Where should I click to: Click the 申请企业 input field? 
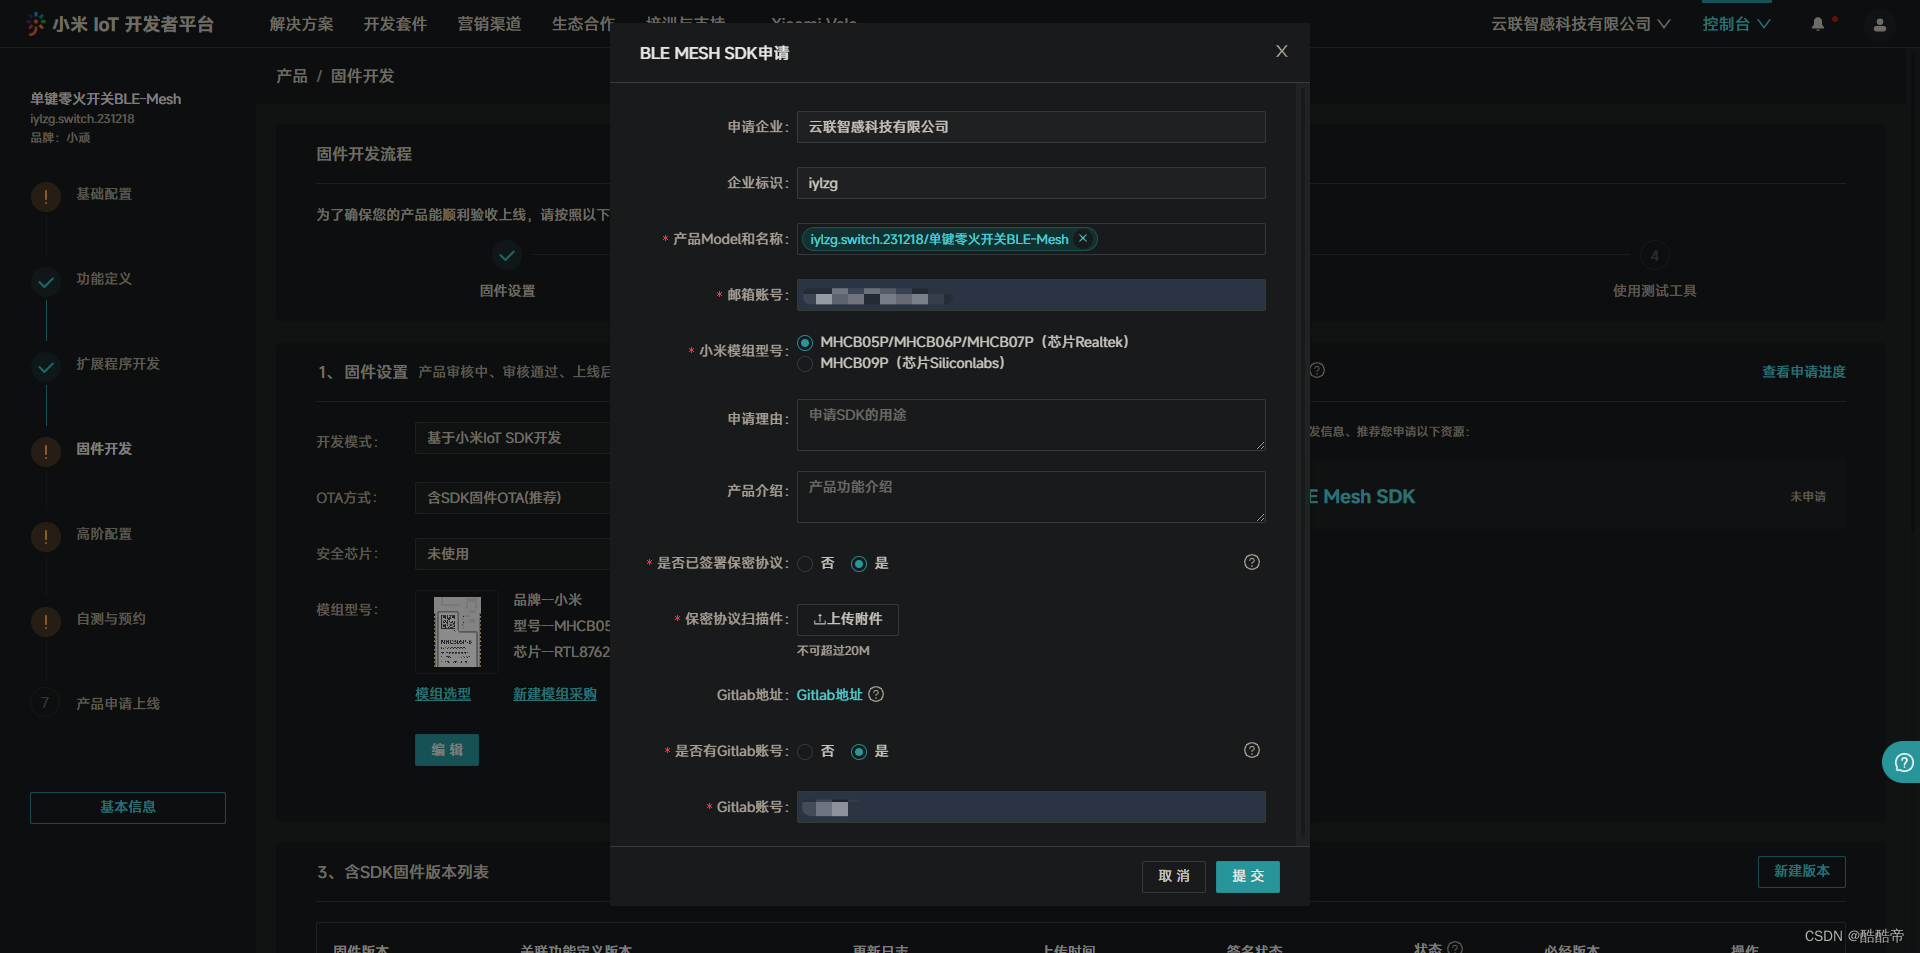(x=1031, y=127)
